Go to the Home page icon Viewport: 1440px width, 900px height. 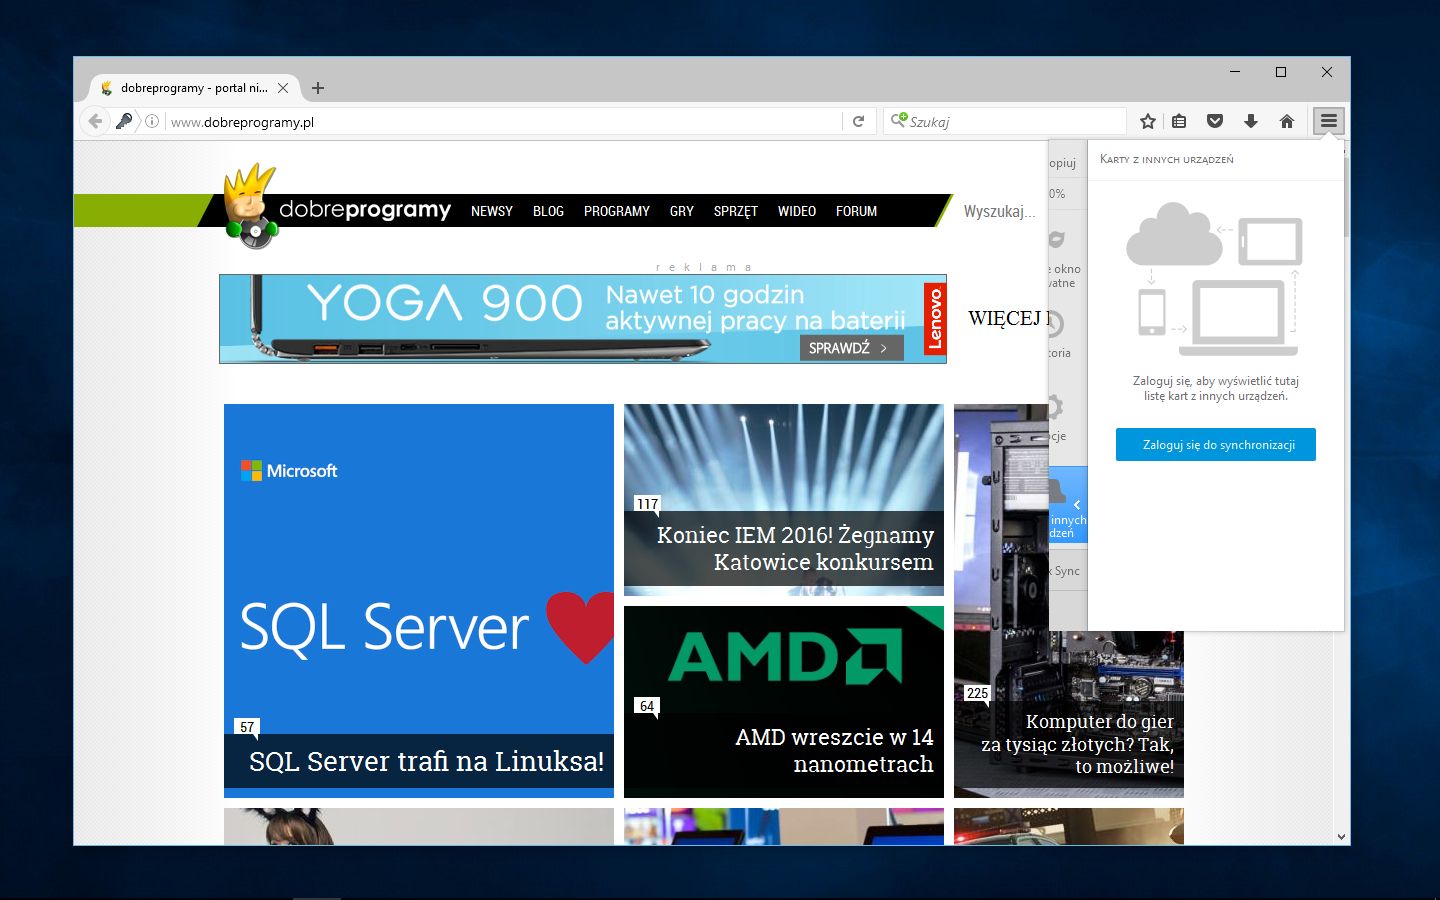click(1287, 121)
